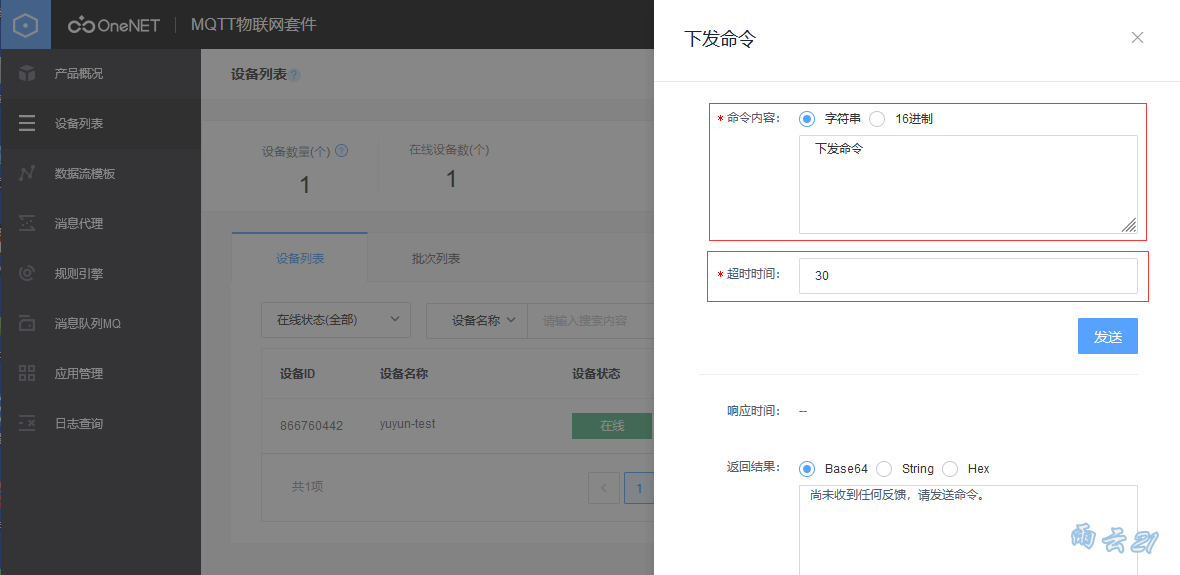Click the 共1项 total count text

tap(308, 486)
